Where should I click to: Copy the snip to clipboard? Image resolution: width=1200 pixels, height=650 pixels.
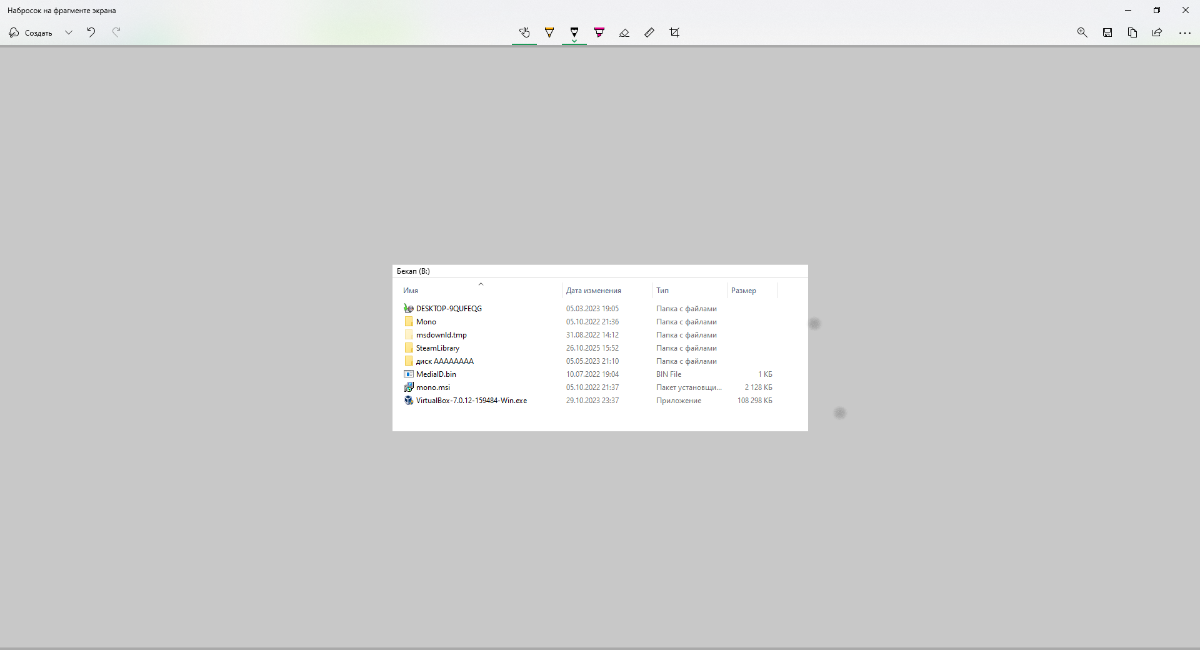click(x=1132, y=32)
